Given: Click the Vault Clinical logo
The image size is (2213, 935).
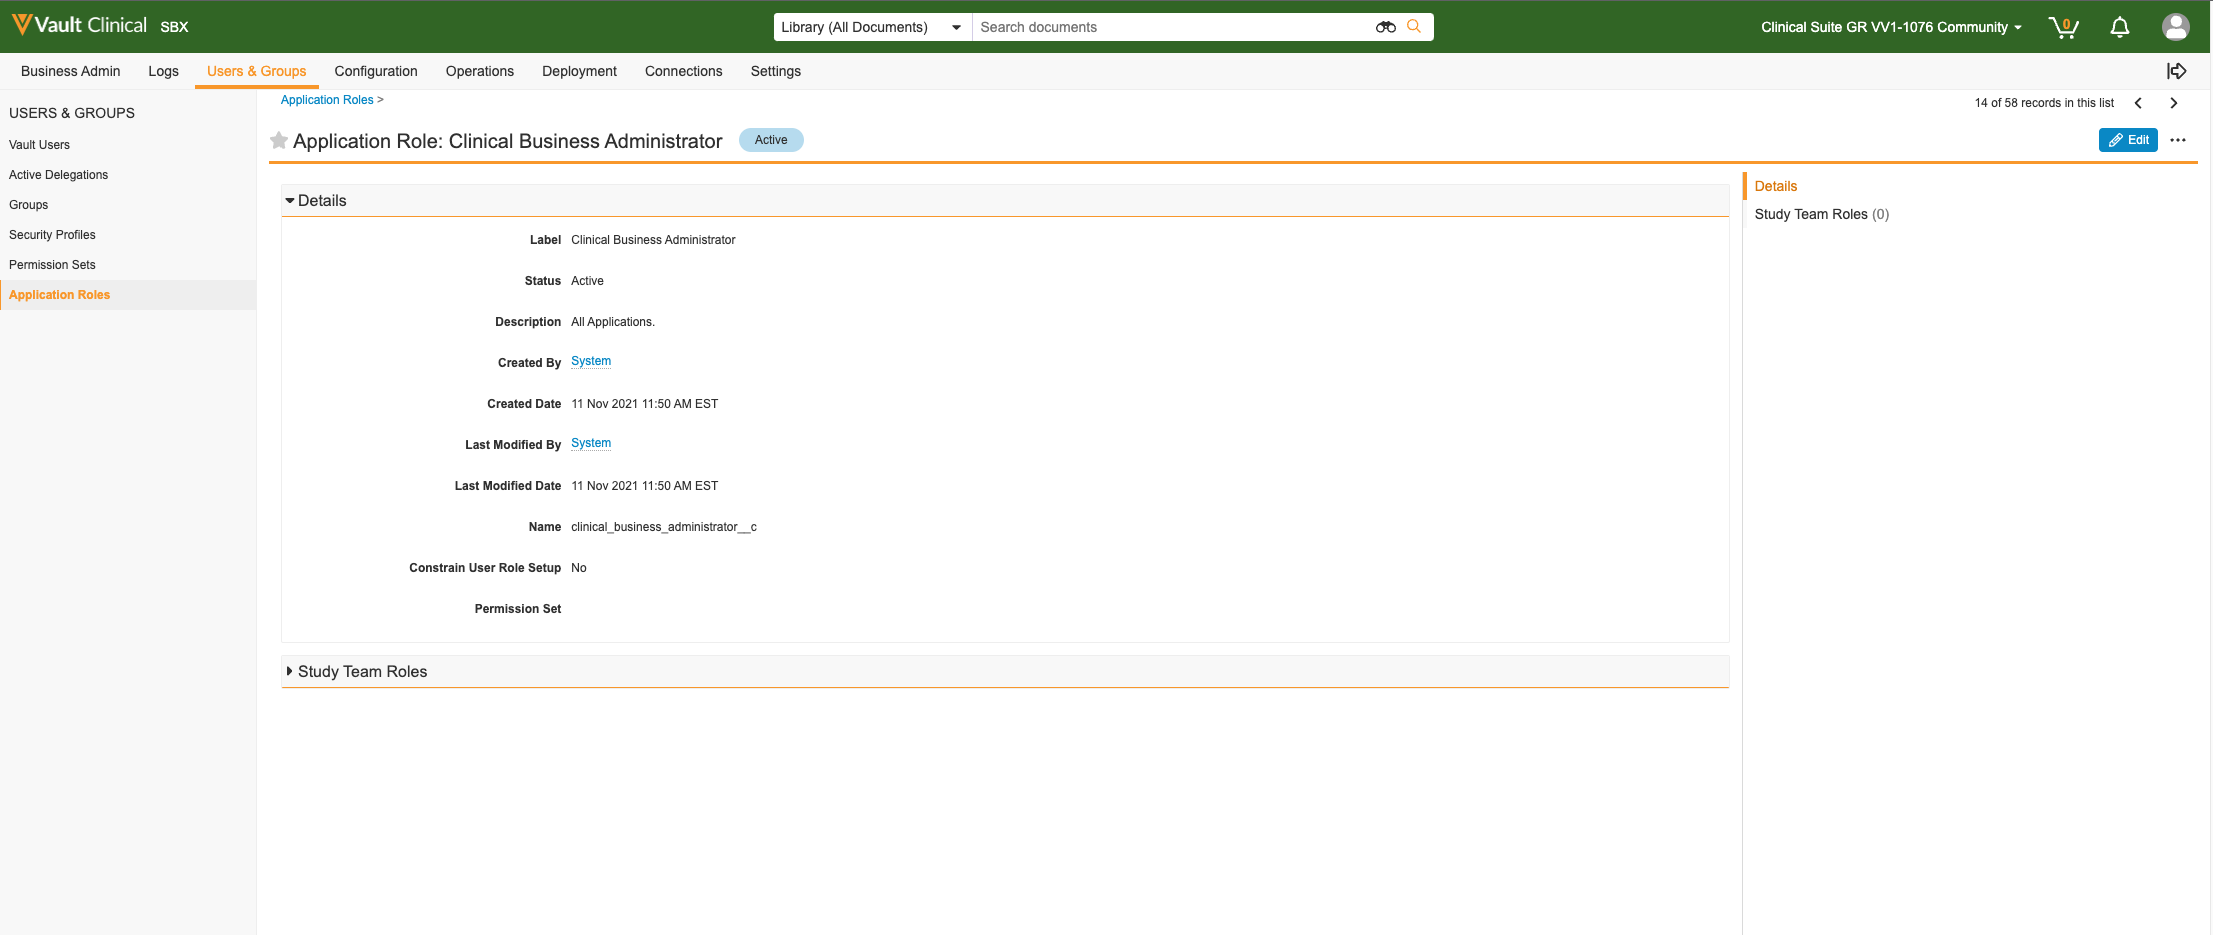Looking at the screenshot, I should pyautogui.click(x=79, y=25).
